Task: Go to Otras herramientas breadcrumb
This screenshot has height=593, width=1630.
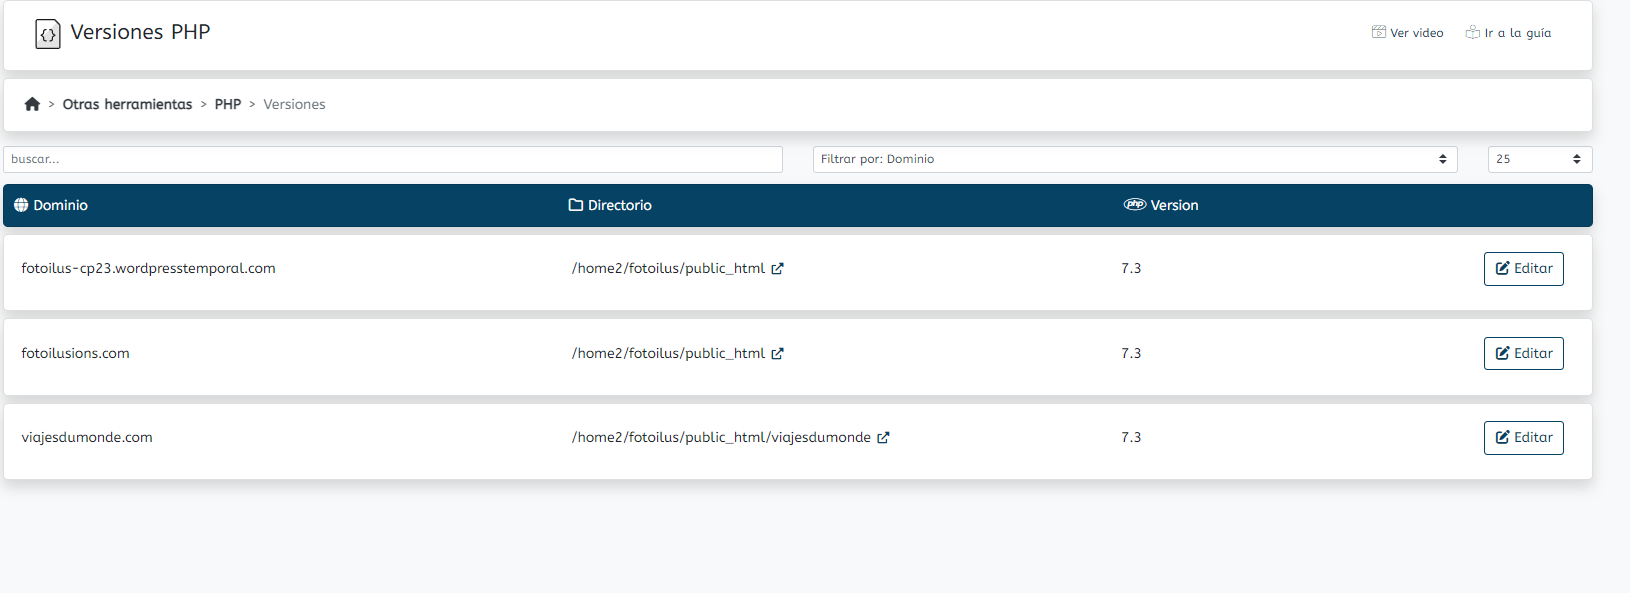Action: click(127, 104)
